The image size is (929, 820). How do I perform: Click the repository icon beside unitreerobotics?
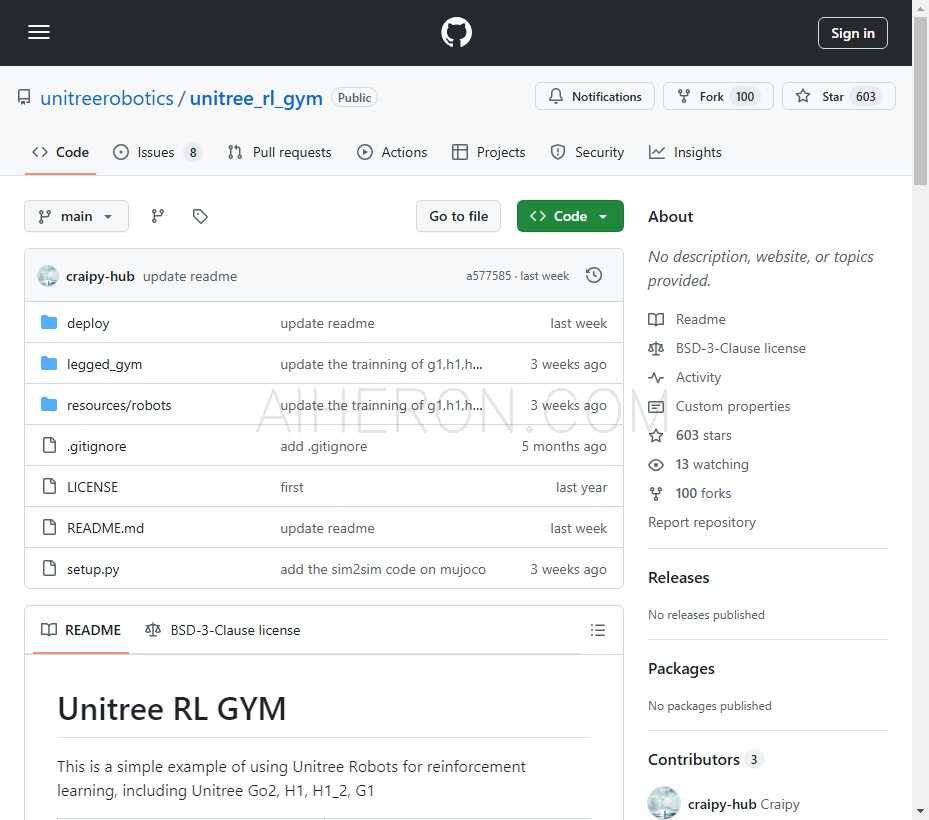[x=24, y=97]
